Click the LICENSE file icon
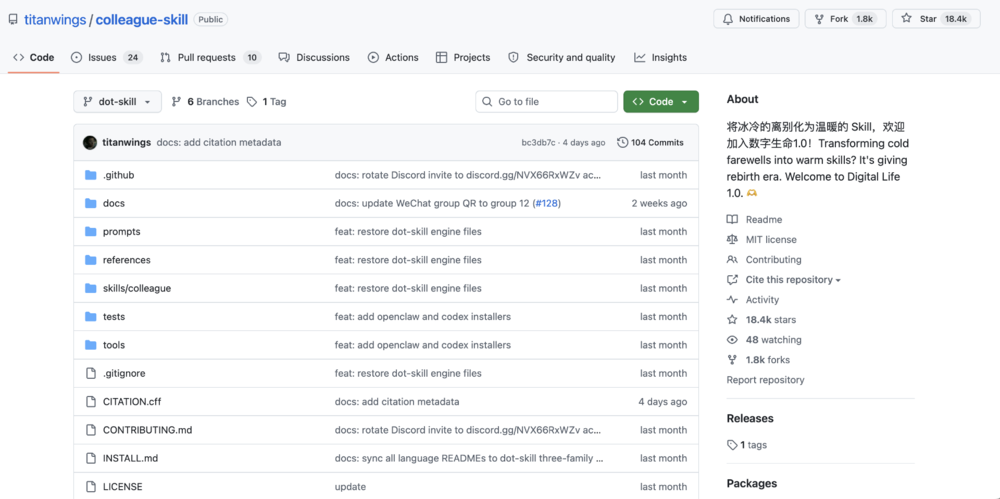Image resolution: width=1000 pixels, height=499 pixels. coord(91,486)
